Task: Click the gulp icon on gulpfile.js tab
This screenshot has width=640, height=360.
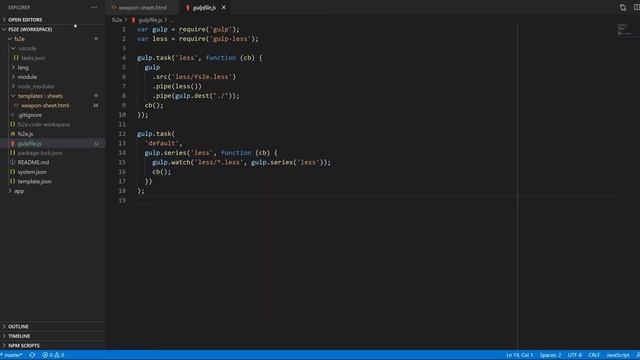Action: [188, 8]
